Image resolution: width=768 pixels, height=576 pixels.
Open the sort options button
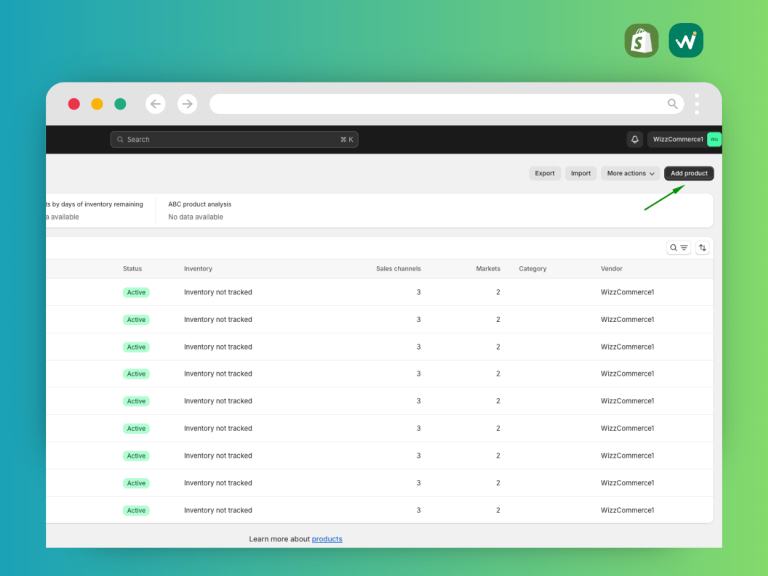(702, 248)
